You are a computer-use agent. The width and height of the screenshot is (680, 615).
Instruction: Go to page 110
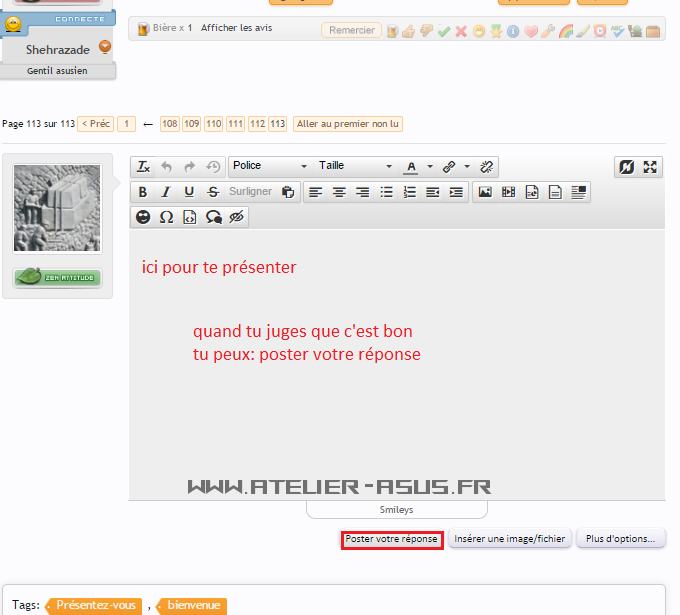click(x=213, y=124)
